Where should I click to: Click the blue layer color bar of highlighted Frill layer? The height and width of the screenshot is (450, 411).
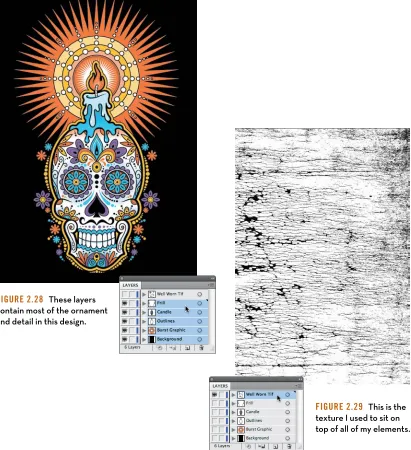[x=137, y=303]
